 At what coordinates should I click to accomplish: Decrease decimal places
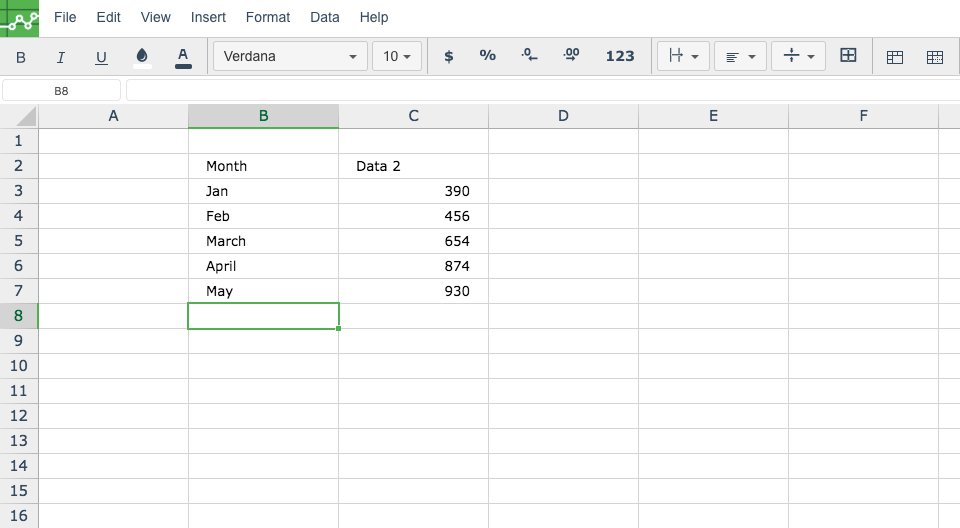(x=529, y=56)
